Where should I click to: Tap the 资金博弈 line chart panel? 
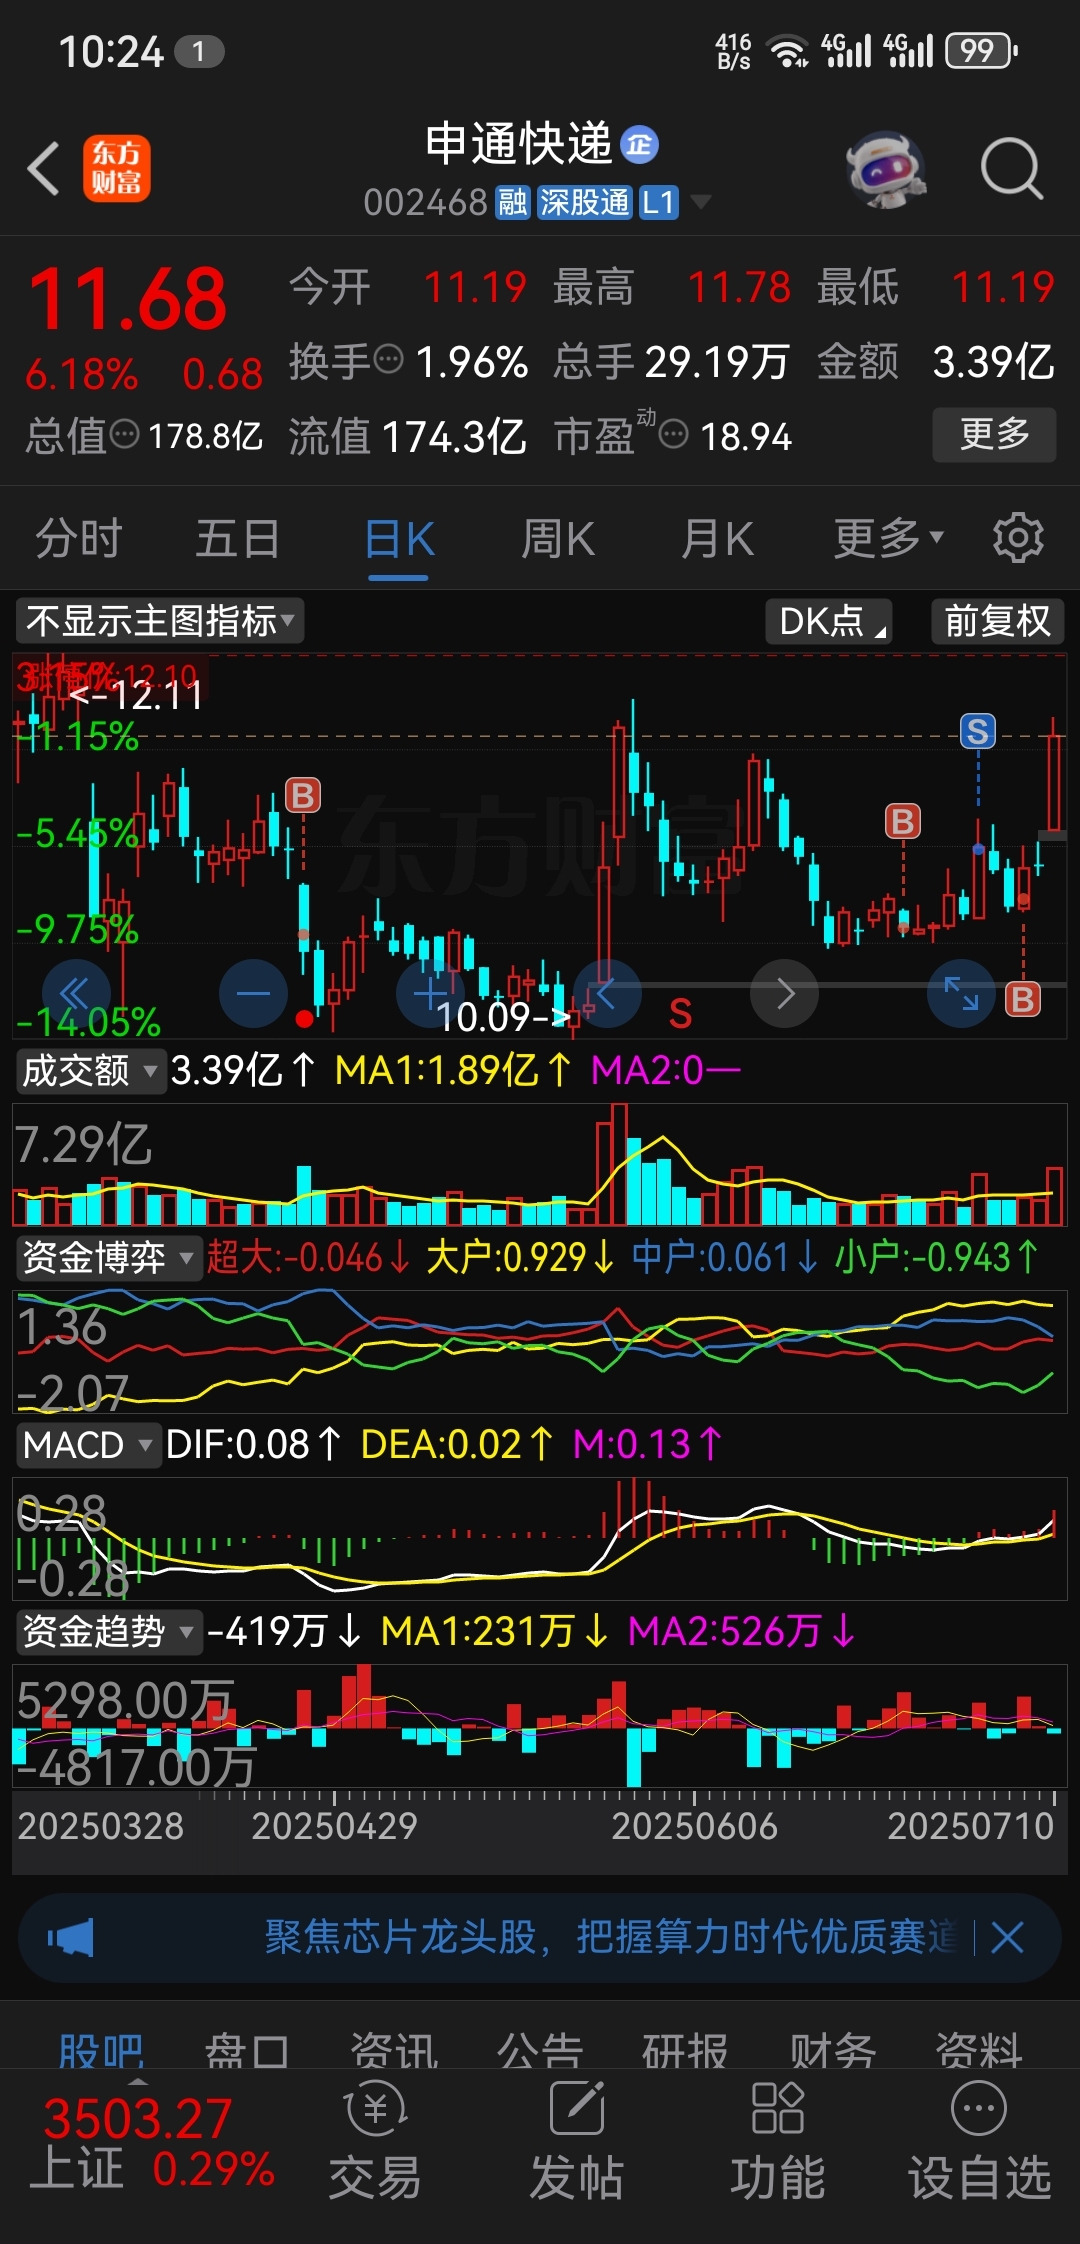[539, 1351]
